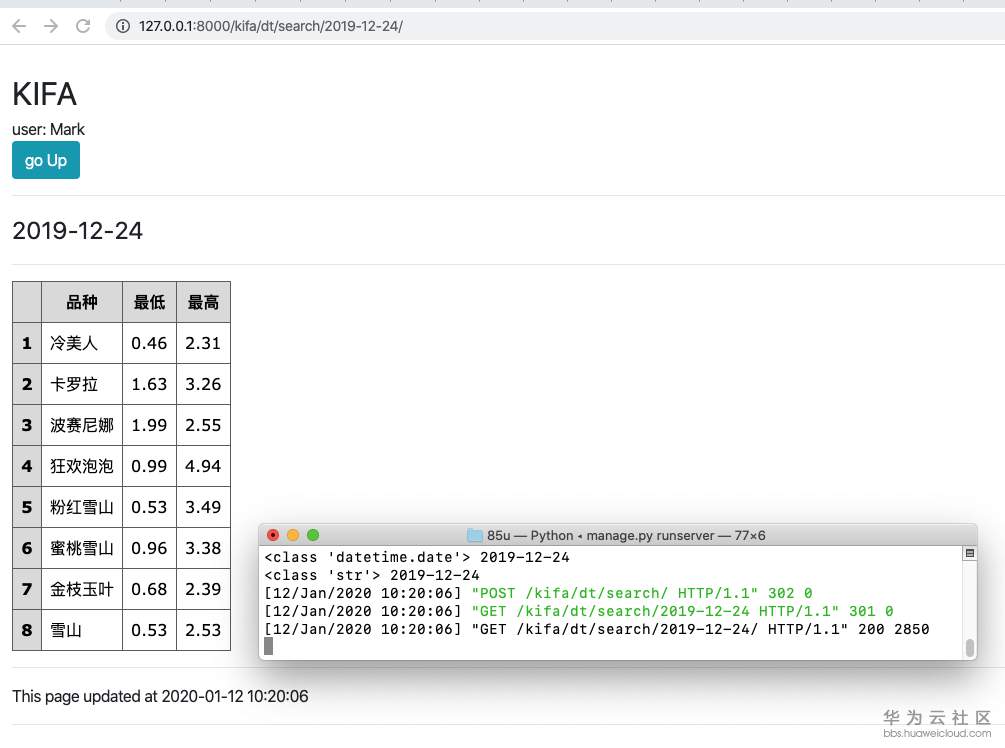1005x748 pixels.
Task: Click the 'go Up' button
Action: pyautogui.click(x=46, y=160)
